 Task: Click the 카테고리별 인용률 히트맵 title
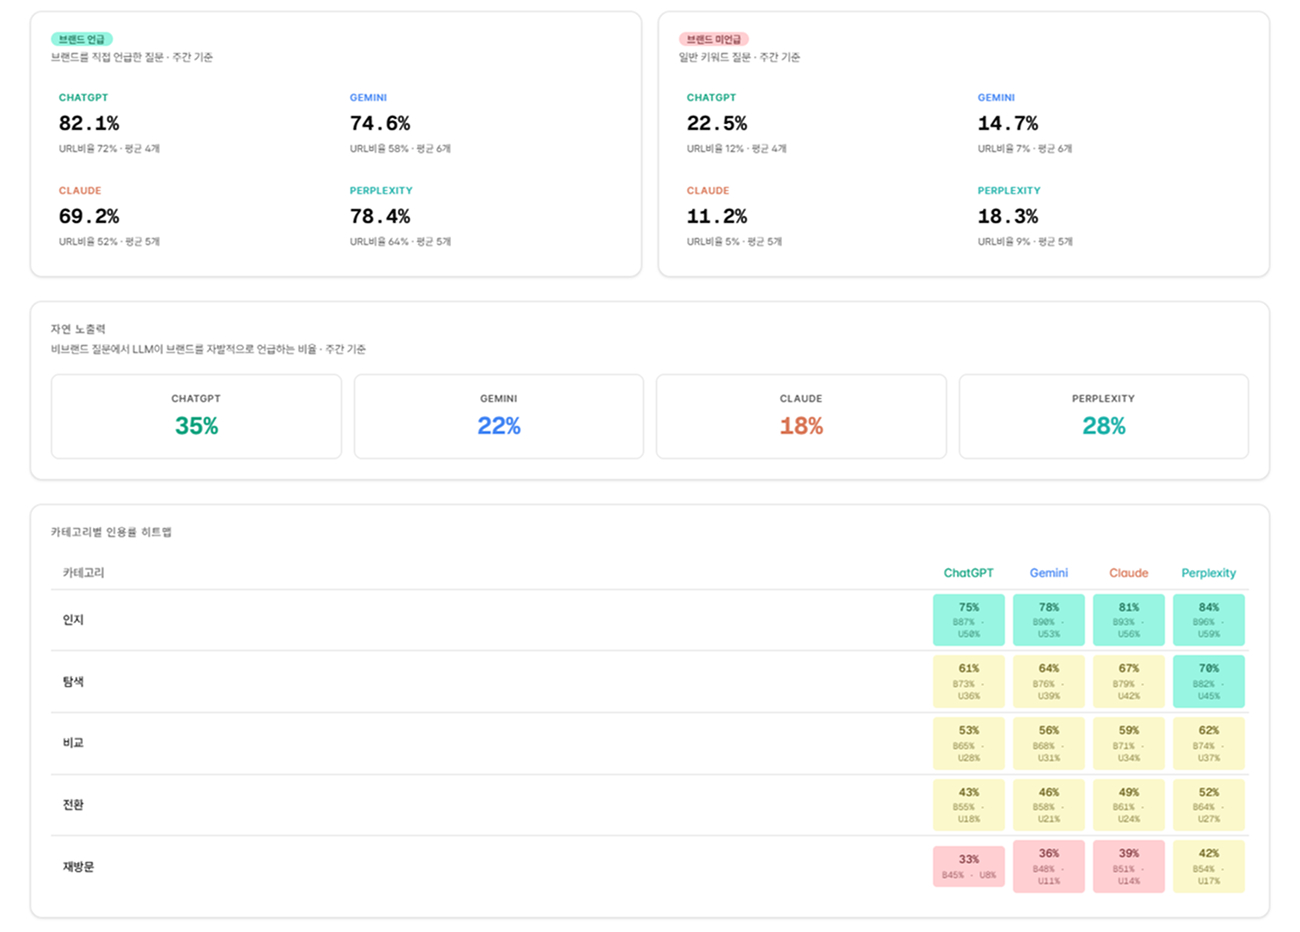(x=111, y=532)
